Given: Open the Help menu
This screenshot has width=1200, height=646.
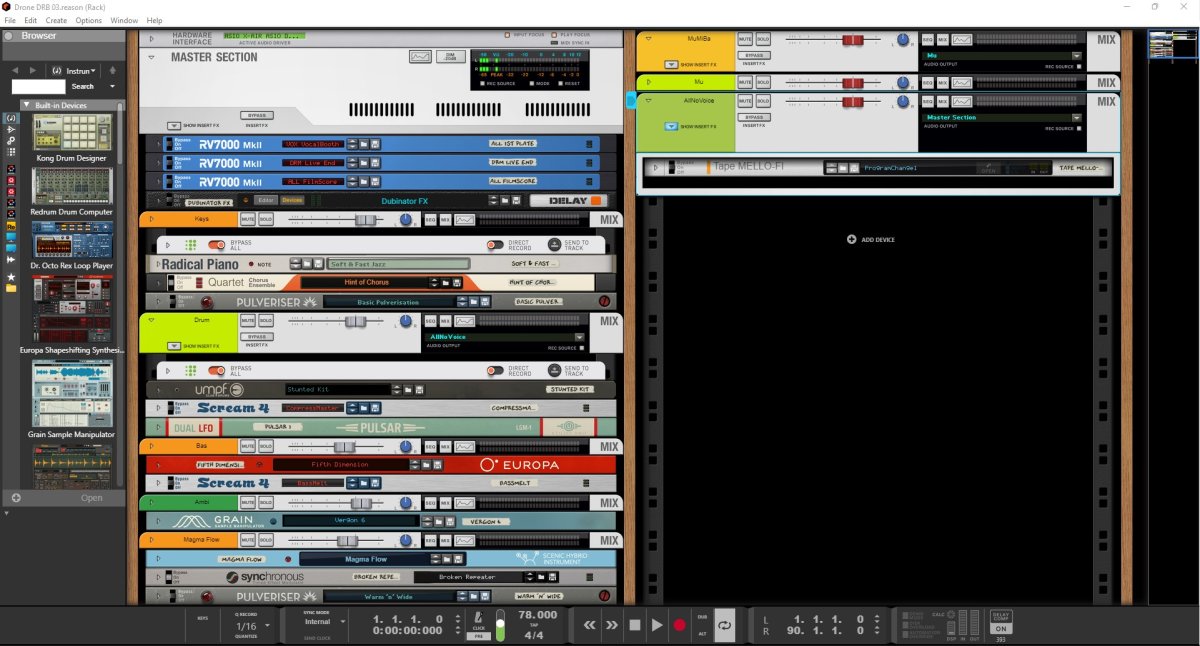Looking at the screenshot, I should pos(154,20).
